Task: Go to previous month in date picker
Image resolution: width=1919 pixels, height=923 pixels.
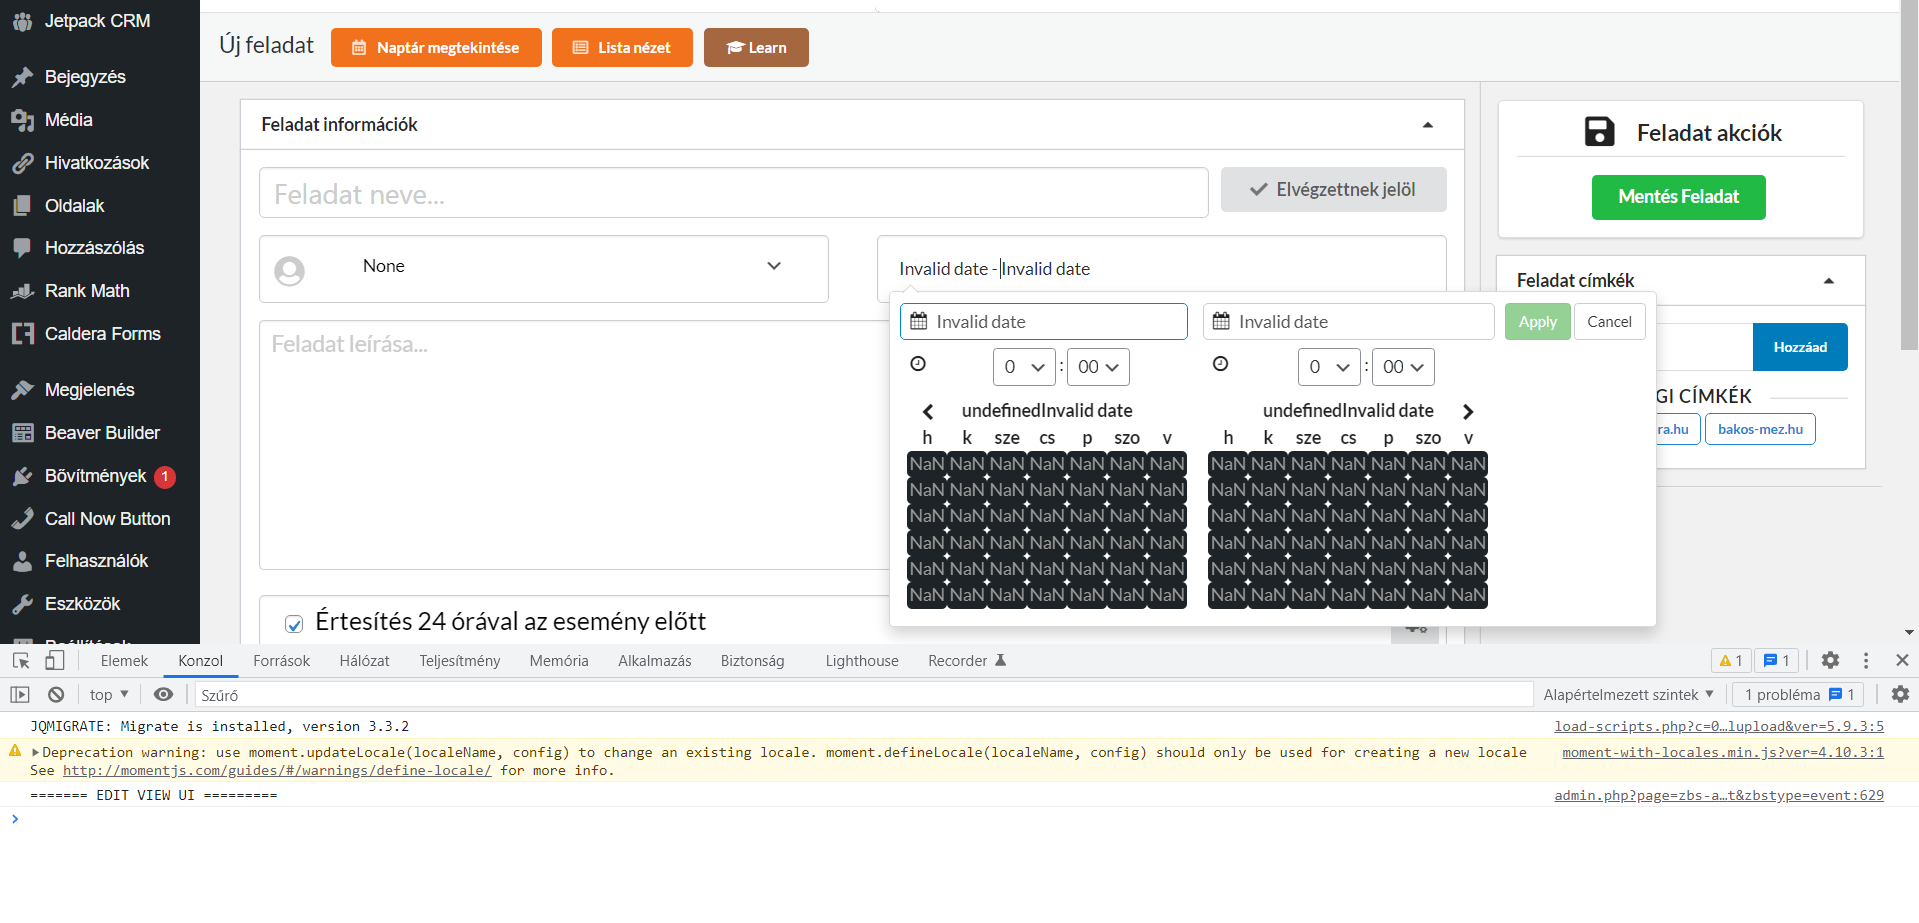Action: click(x=928, y=411)
